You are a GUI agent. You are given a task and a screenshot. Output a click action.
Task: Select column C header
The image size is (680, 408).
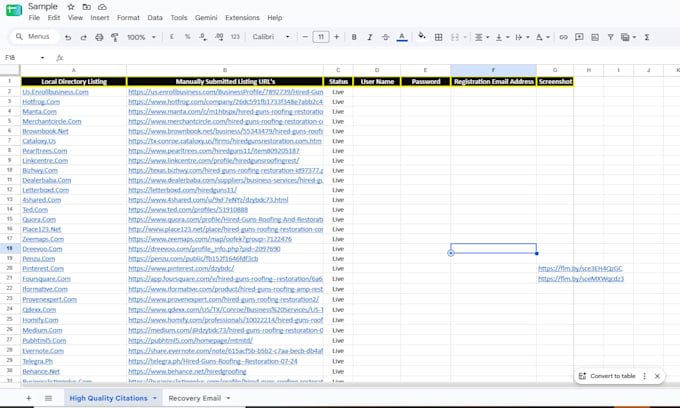pos(338,70)
